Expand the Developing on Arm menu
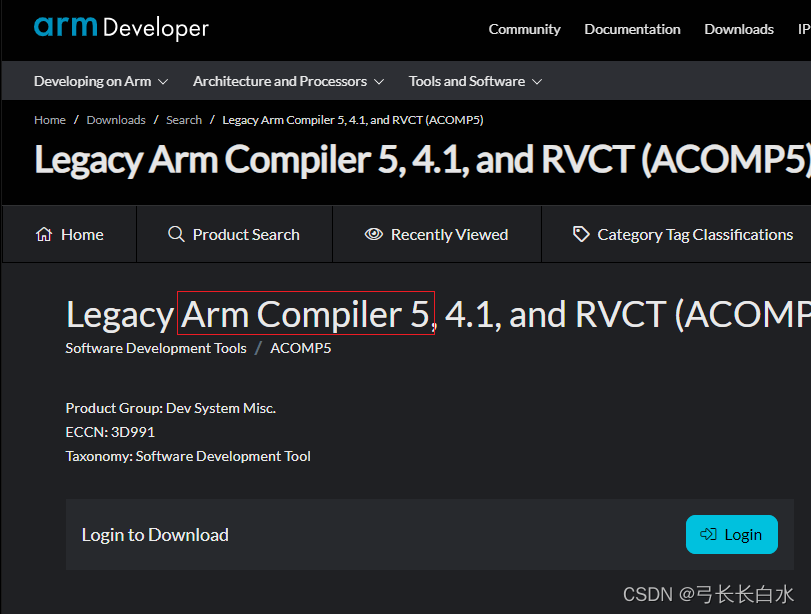This screenshot has height=614, width=811. tap(101, 81)
